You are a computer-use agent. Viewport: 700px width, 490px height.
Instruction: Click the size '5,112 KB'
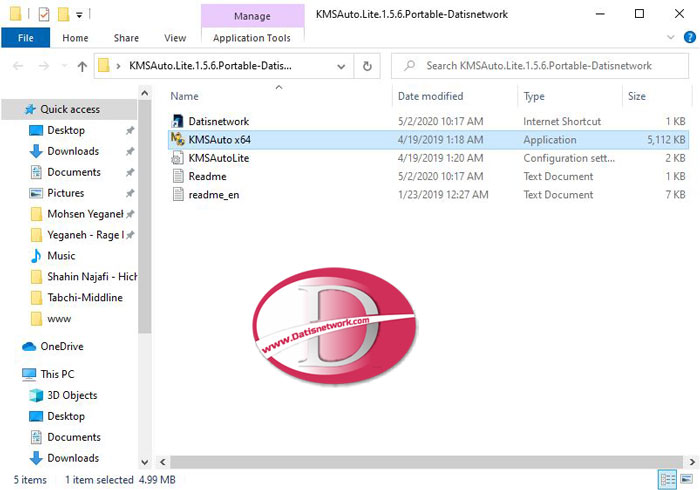tap(666, 140)
